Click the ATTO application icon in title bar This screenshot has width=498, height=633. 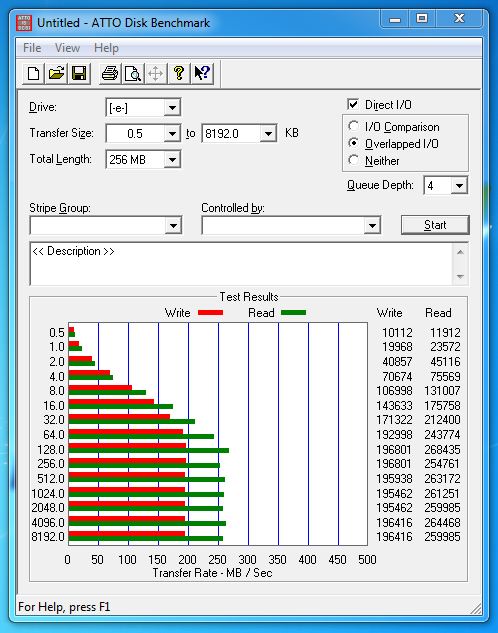coord(24,23)
